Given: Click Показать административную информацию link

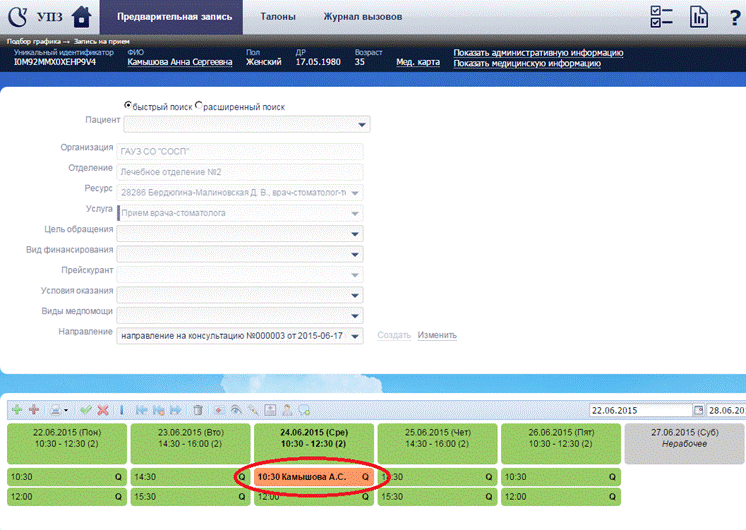Looking at the screenshot, I should (538, 53).
